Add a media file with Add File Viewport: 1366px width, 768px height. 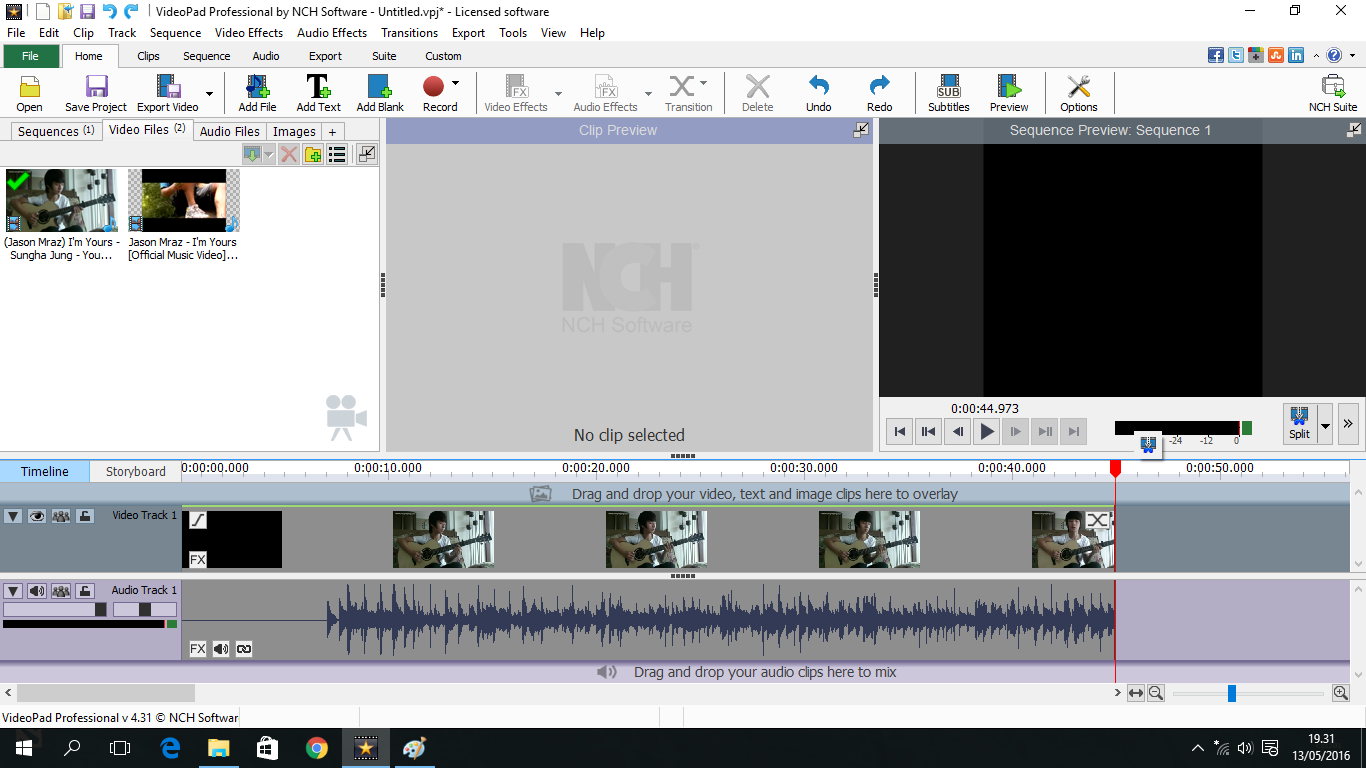coord(257,93)
